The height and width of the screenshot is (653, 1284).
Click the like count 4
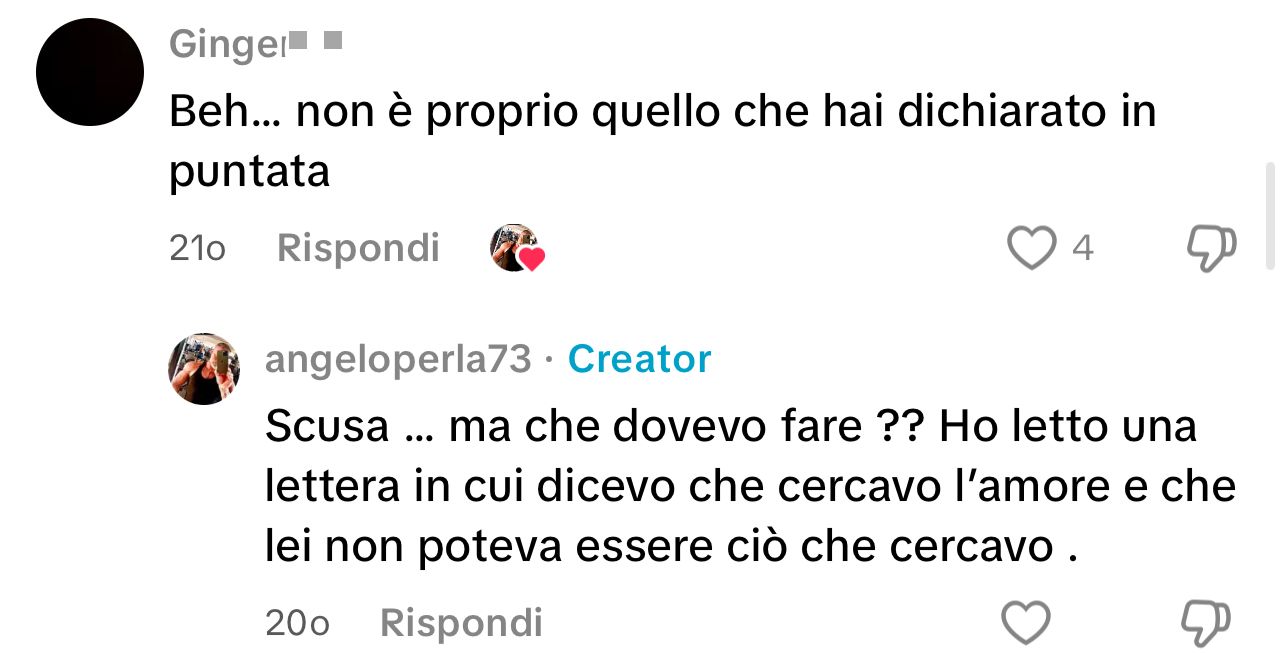click(1083, 248)
